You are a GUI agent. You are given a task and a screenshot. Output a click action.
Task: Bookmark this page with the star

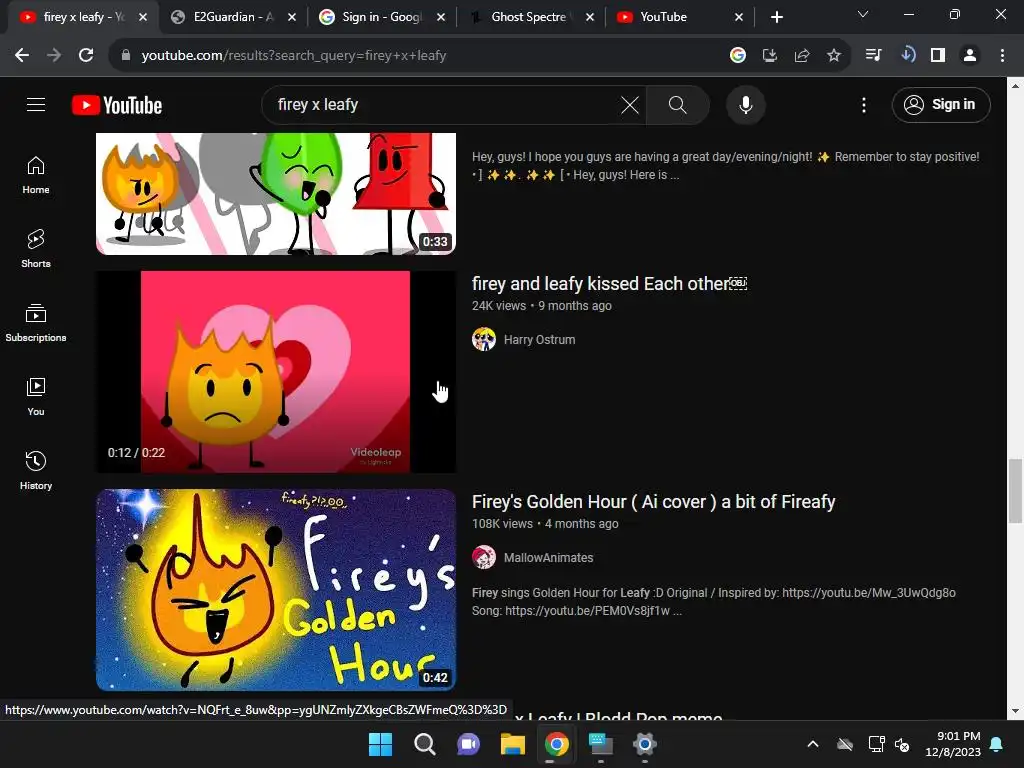coord(834,56)
